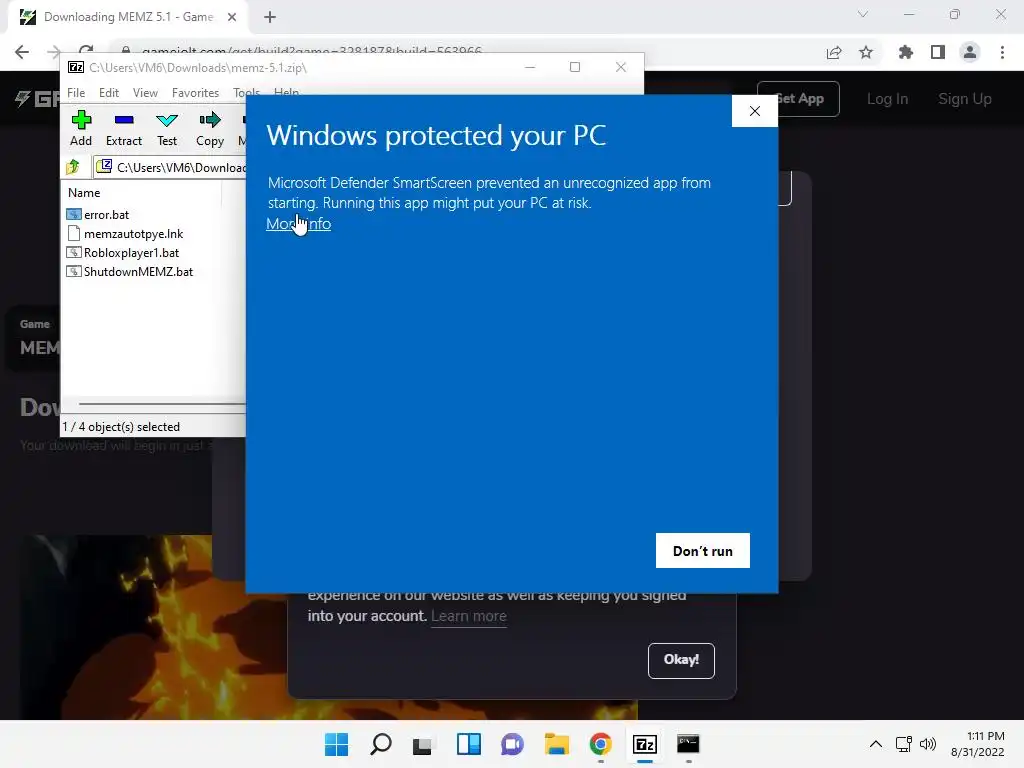This screenshot has height=768, width=1024.
Task: Click the Copy arrow icon in 7-Zip
Action: pos(210,120)
